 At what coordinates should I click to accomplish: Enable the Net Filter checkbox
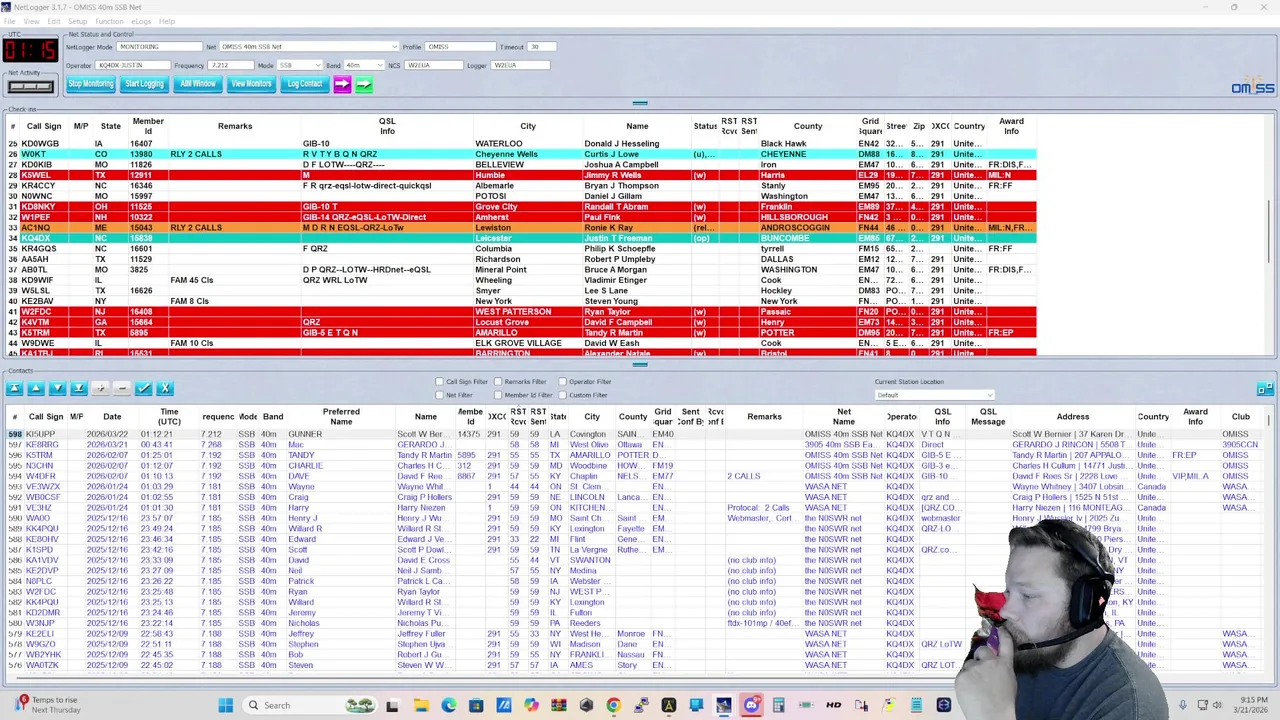pos(439,395)
